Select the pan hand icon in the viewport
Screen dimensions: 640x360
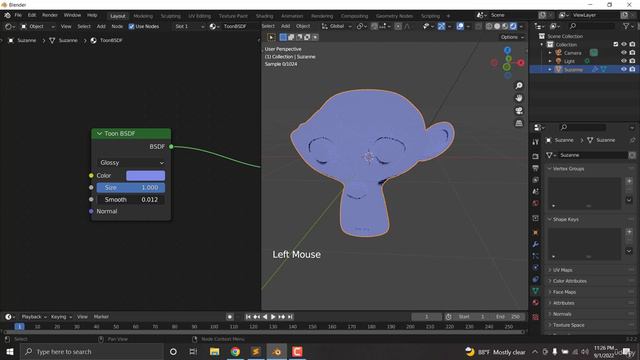(x=519, y=98)
